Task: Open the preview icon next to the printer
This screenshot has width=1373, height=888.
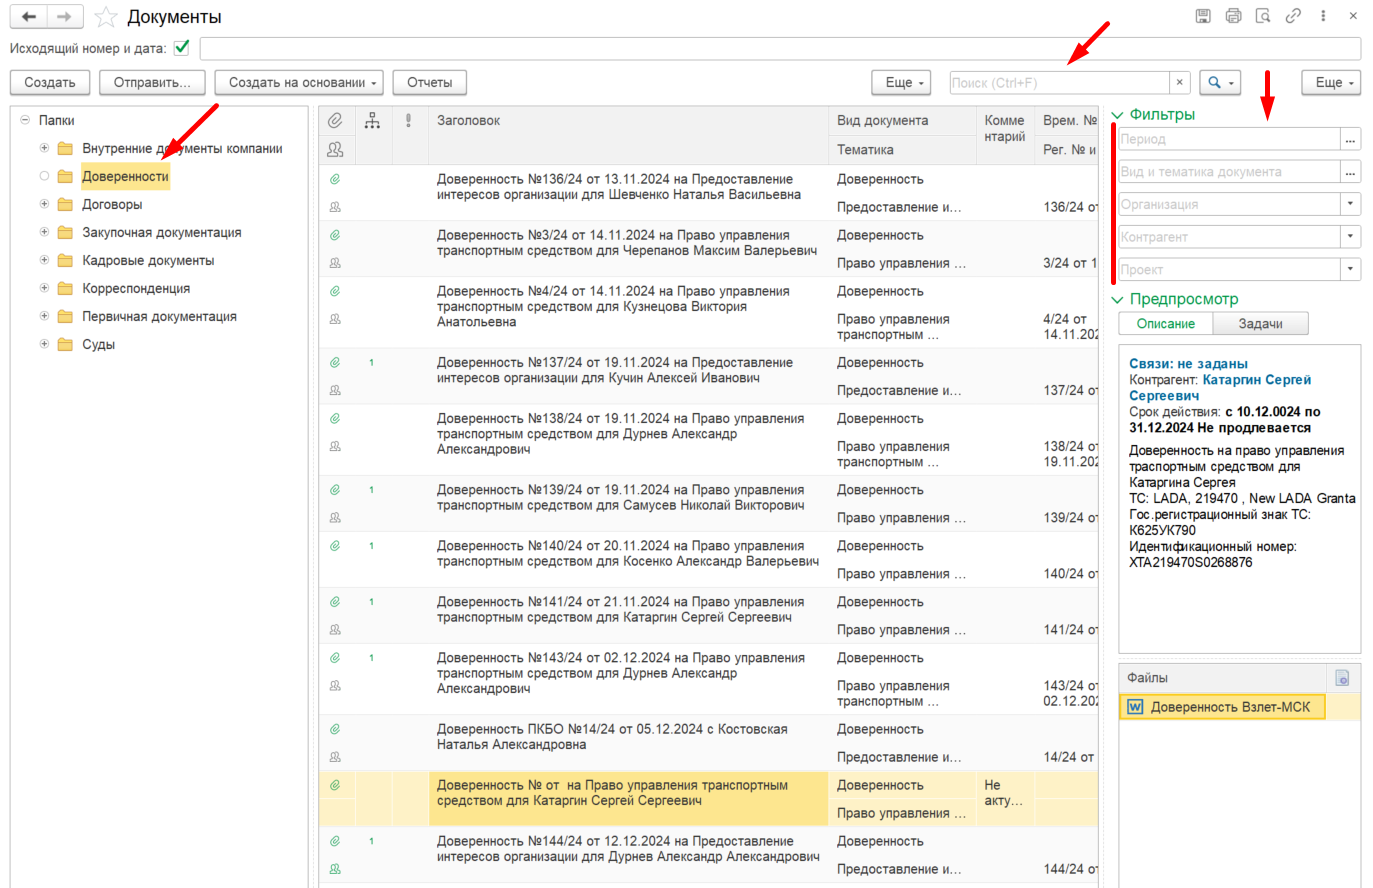Action: click(x=1263, y=16)
